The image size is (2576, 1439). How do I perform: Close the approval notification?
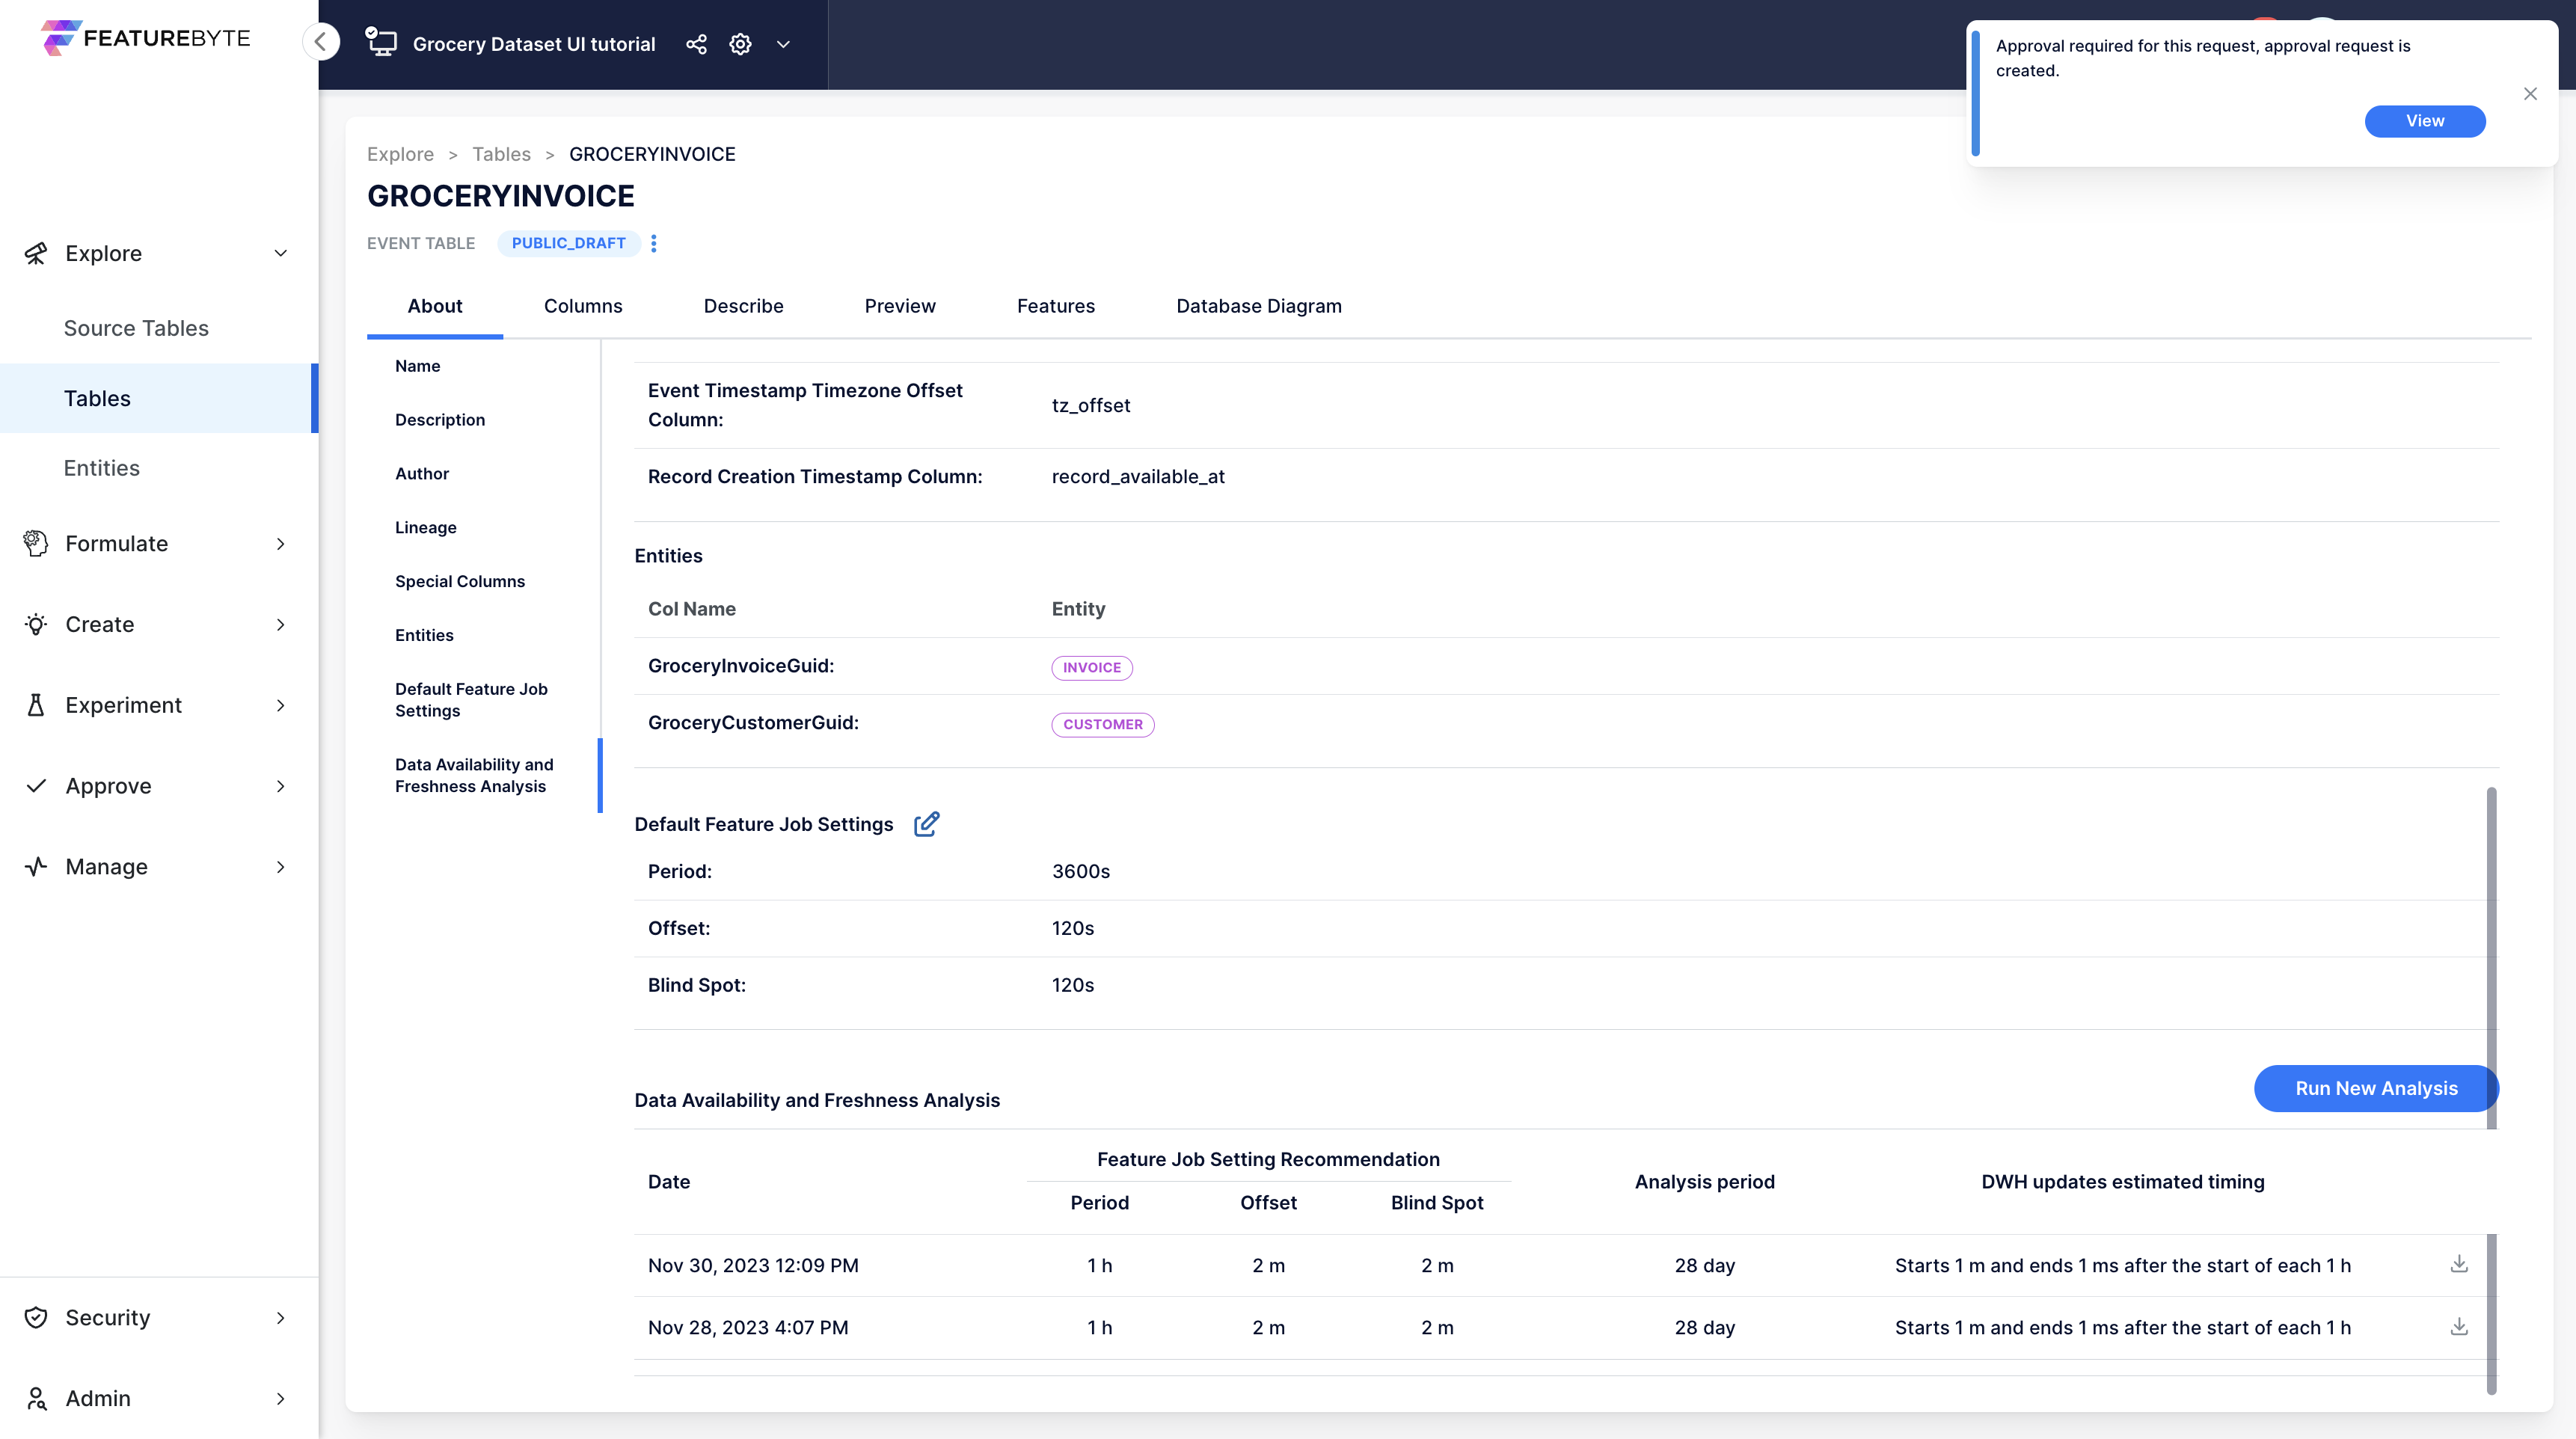(x=2530, y=94)
